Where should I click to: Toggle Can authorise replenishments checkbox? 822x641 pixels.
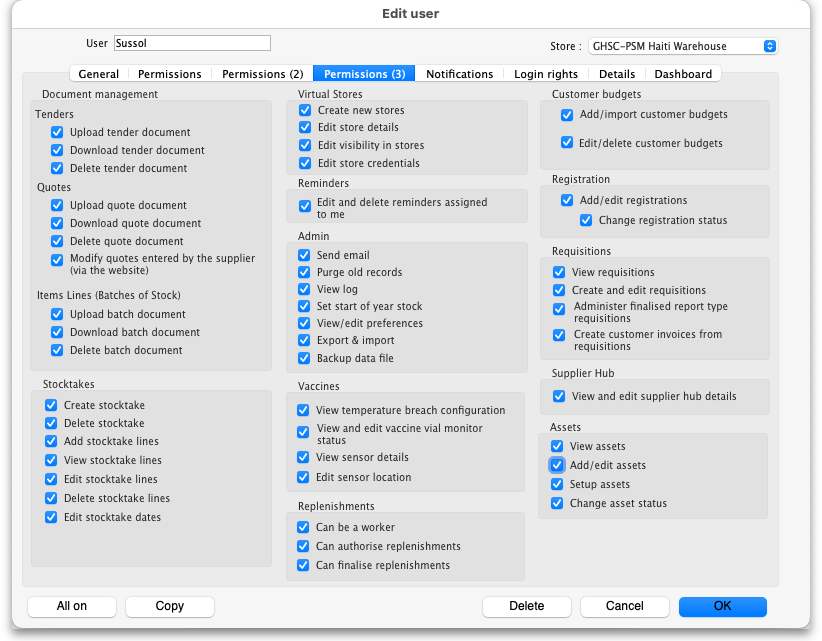point(305,546)
